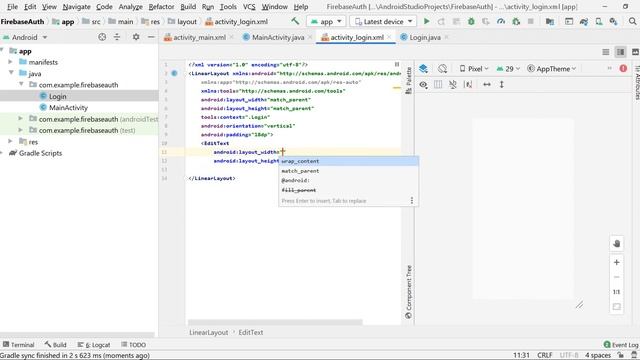
Task: Switch editor to Code-only view
Action: [606, 52]
